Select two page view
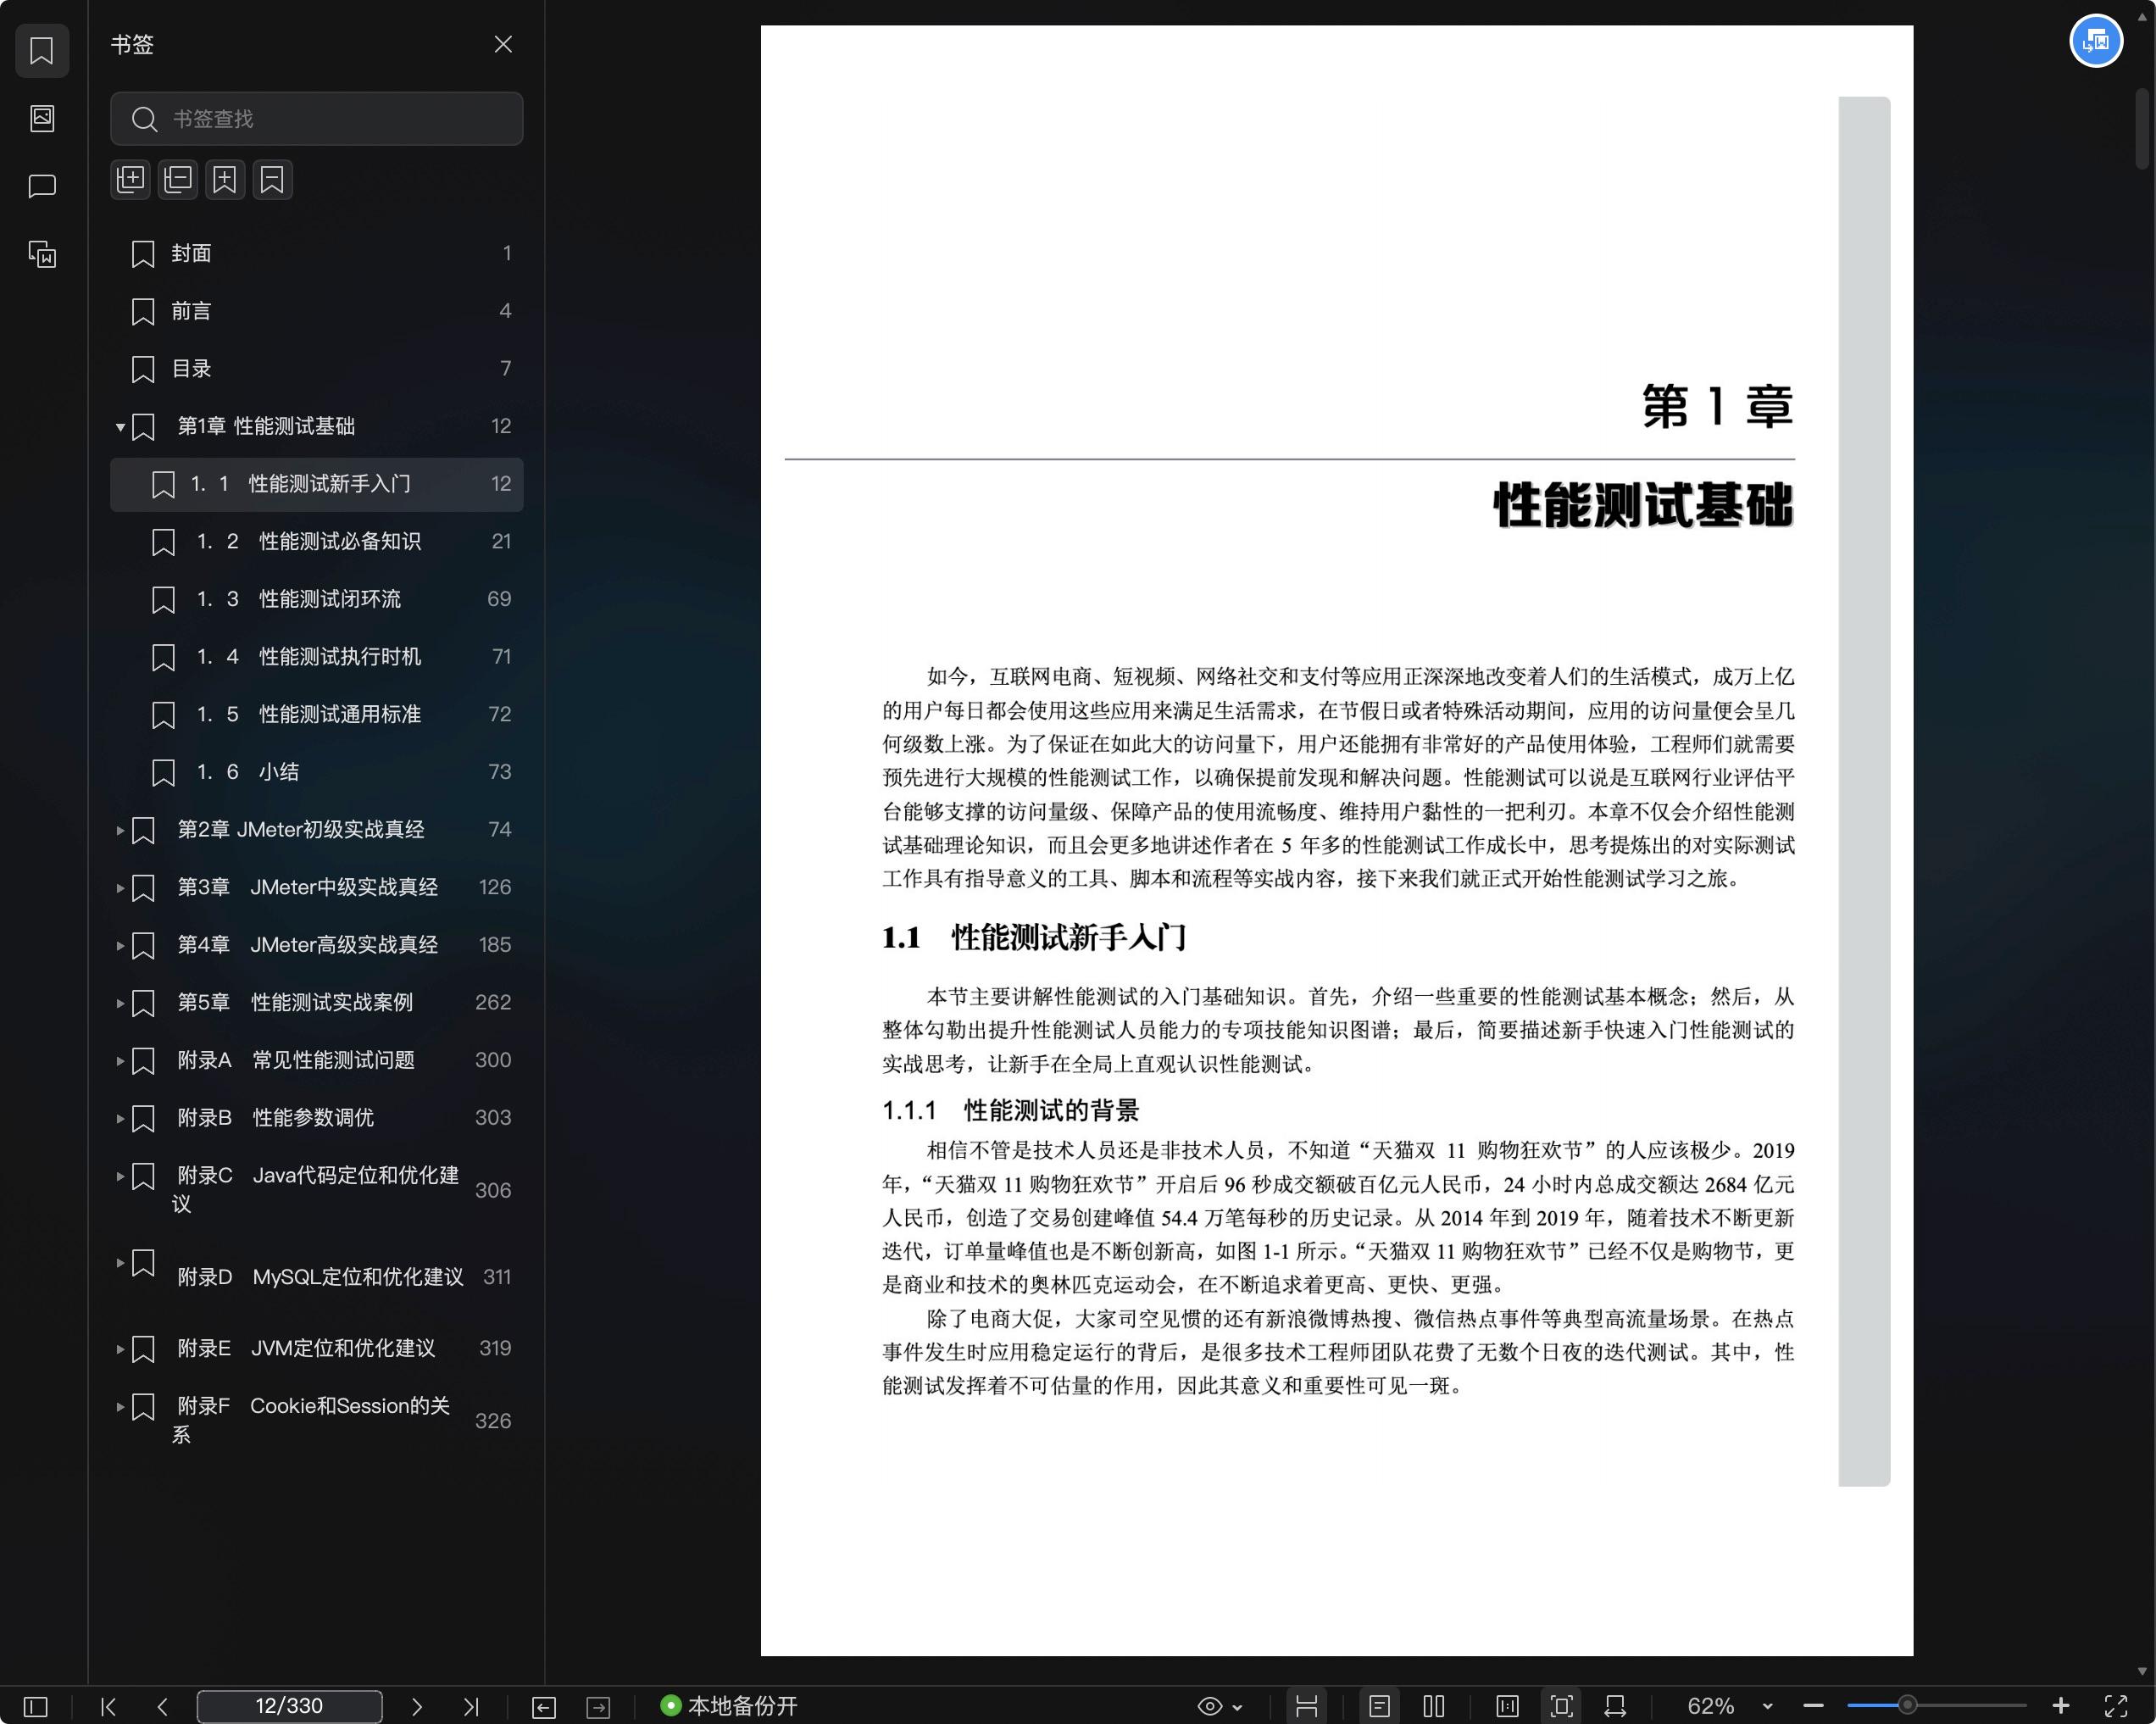The width and height of the screenshot is (2156, 1724). (x=1434, y=1706)
